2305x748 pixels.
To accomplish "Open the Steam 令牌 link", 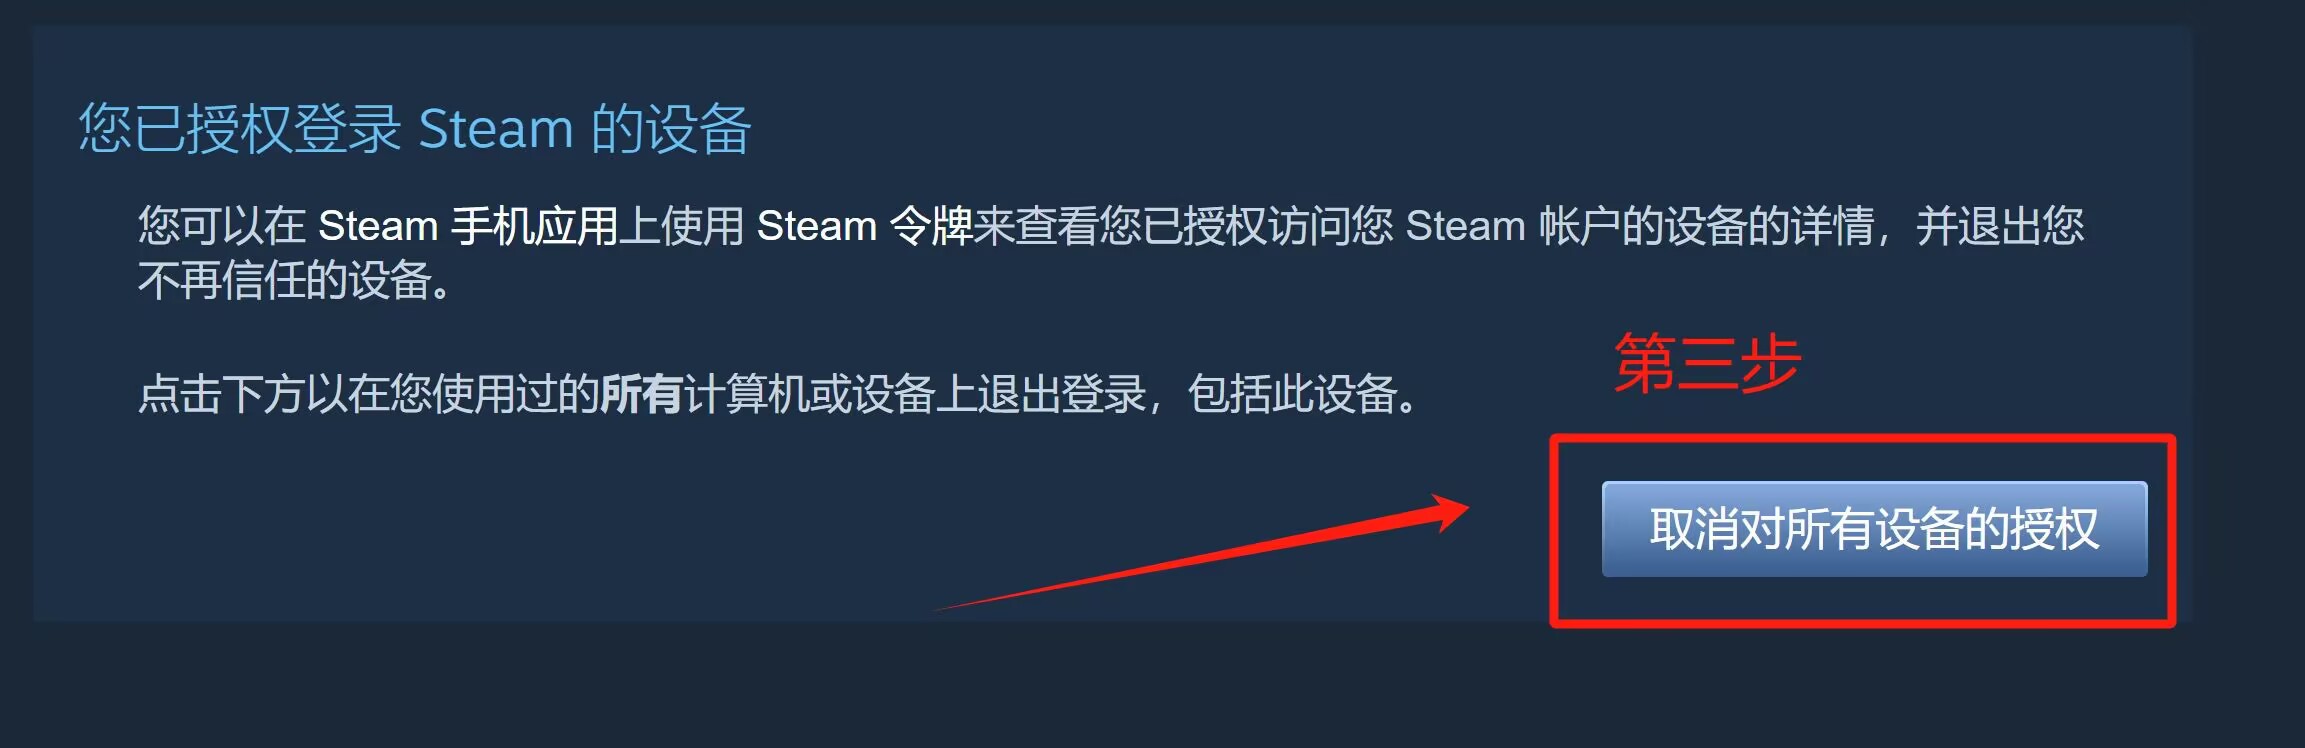I will pyautogui.click(x=865, y=226).
